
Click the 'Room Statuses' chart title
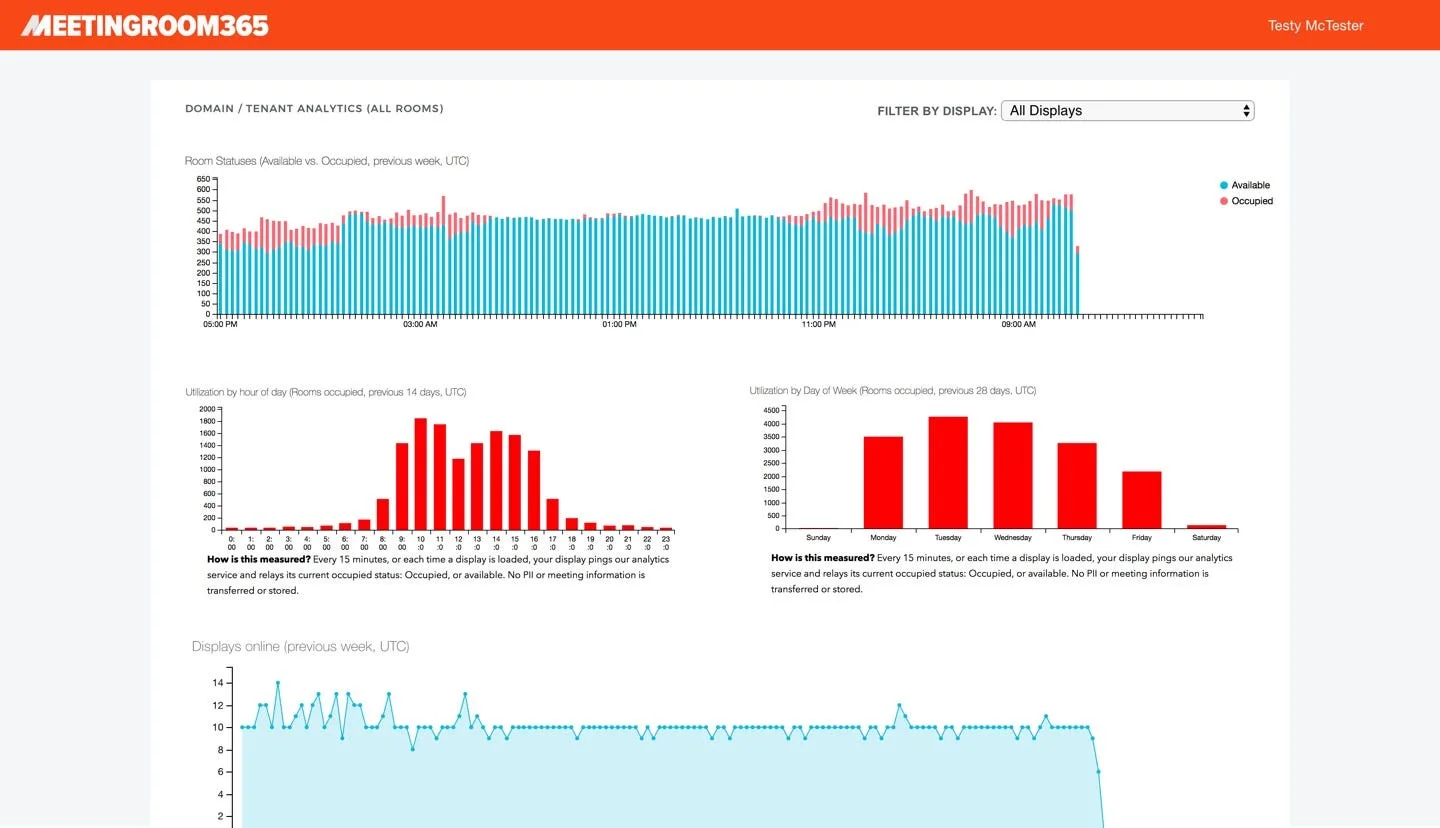point(327,161)
